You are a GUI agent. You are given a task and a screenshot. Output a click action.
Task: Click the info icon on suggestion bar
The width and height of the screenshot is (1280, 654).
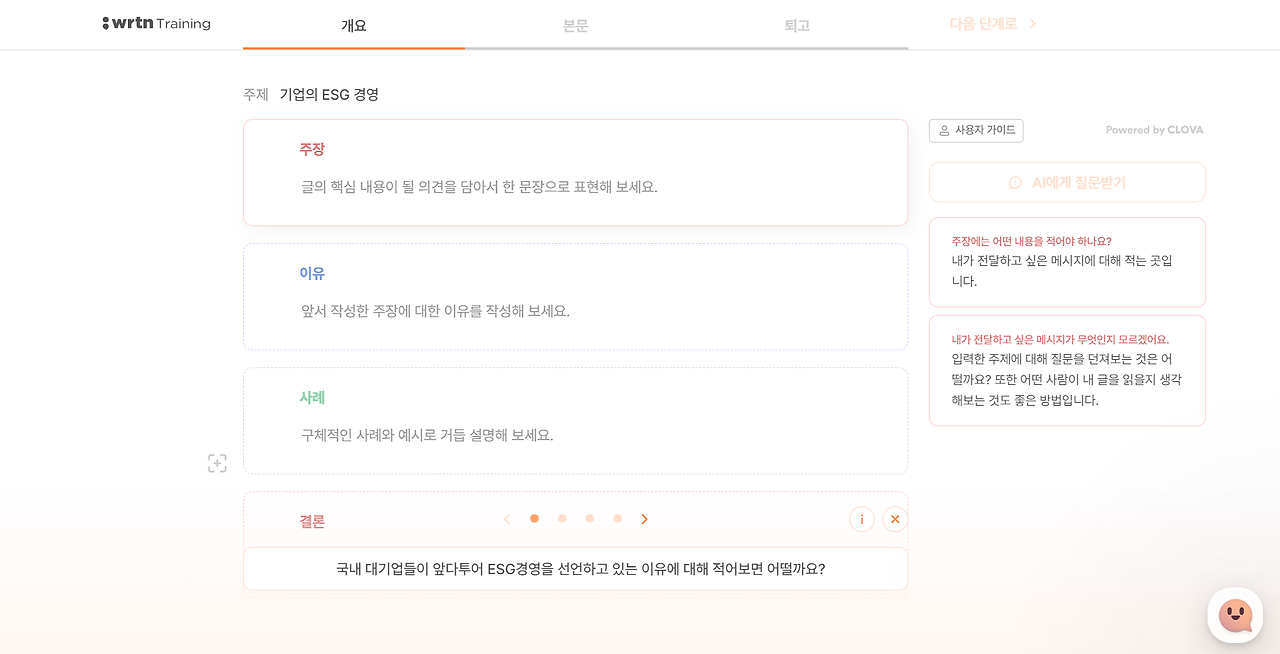862,519
